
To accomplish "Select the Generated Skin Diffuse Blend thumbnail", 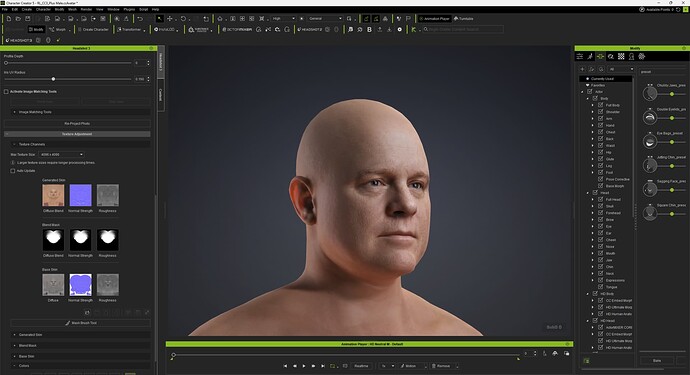I will tap(53, 195).
